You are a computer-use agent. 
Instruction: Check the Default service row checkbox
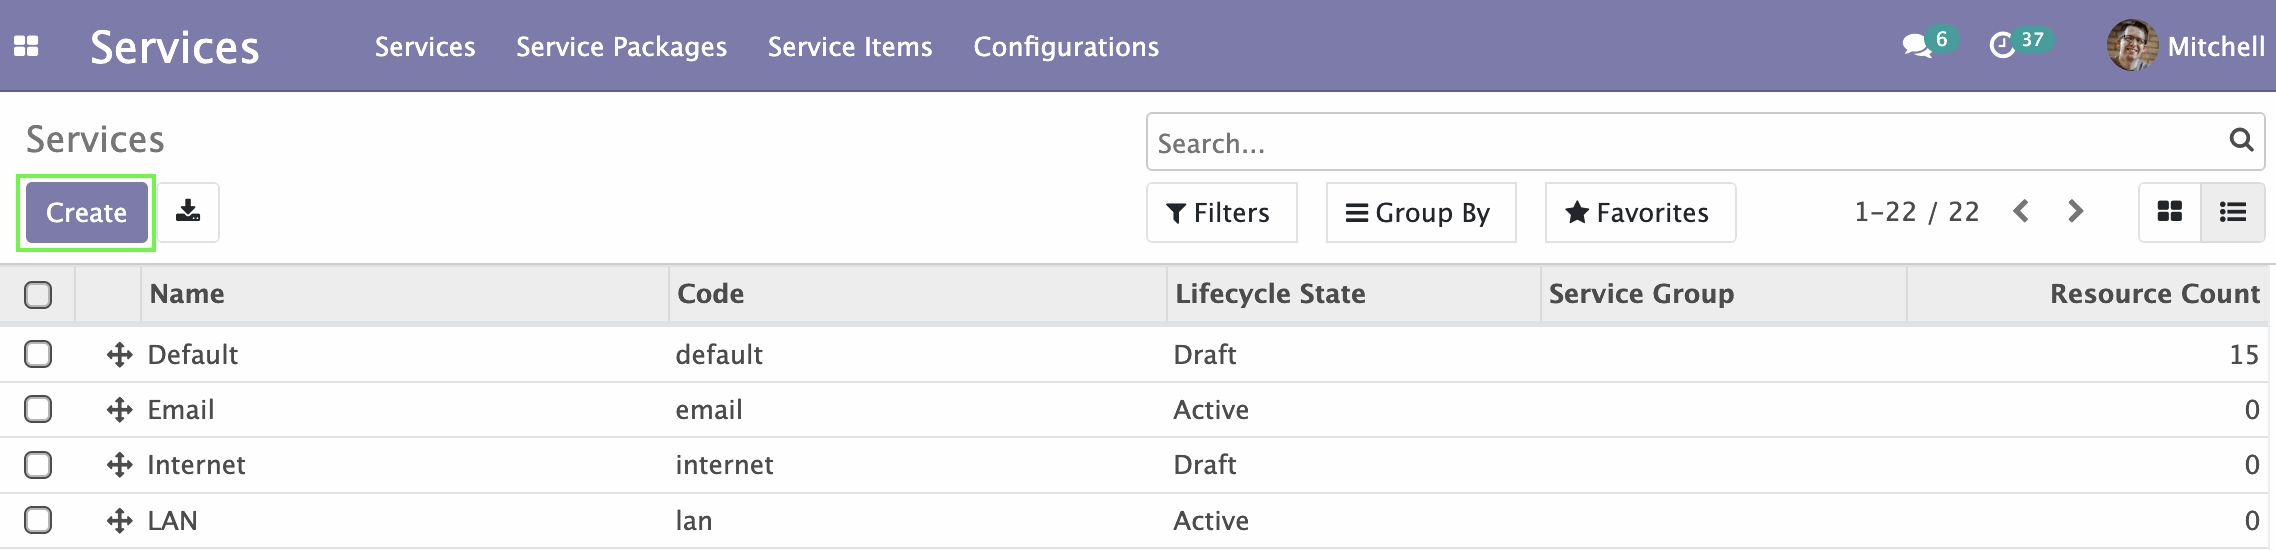coord(38,354)
